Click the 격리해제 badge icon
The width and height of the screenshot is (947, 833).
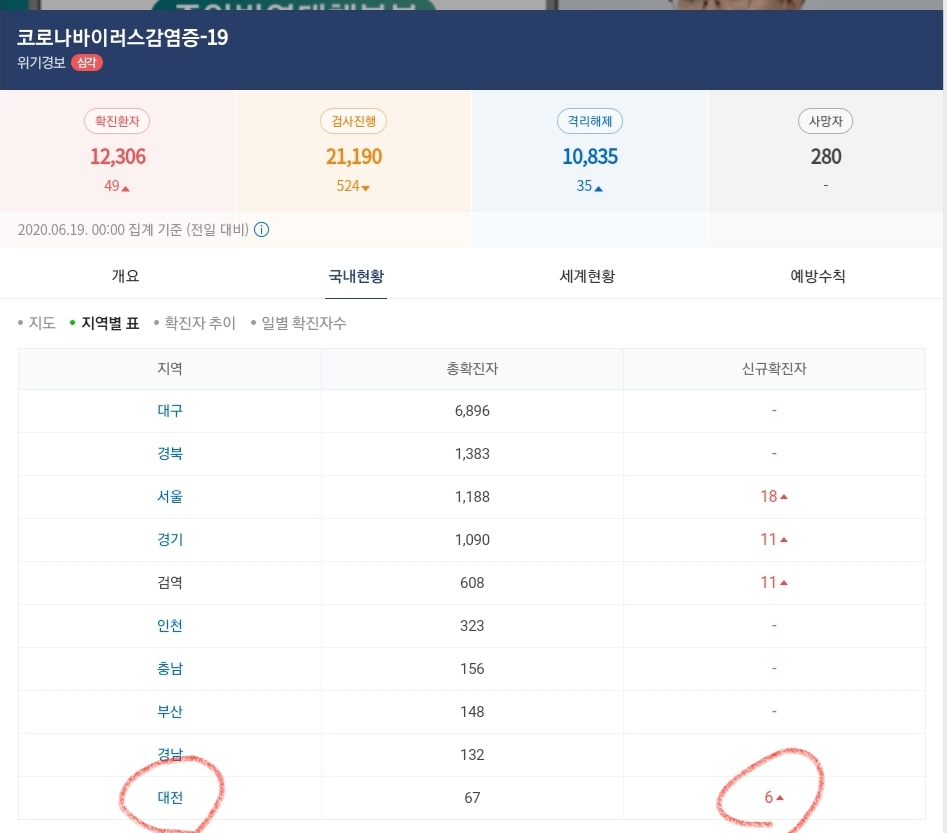tap(589, 121)
